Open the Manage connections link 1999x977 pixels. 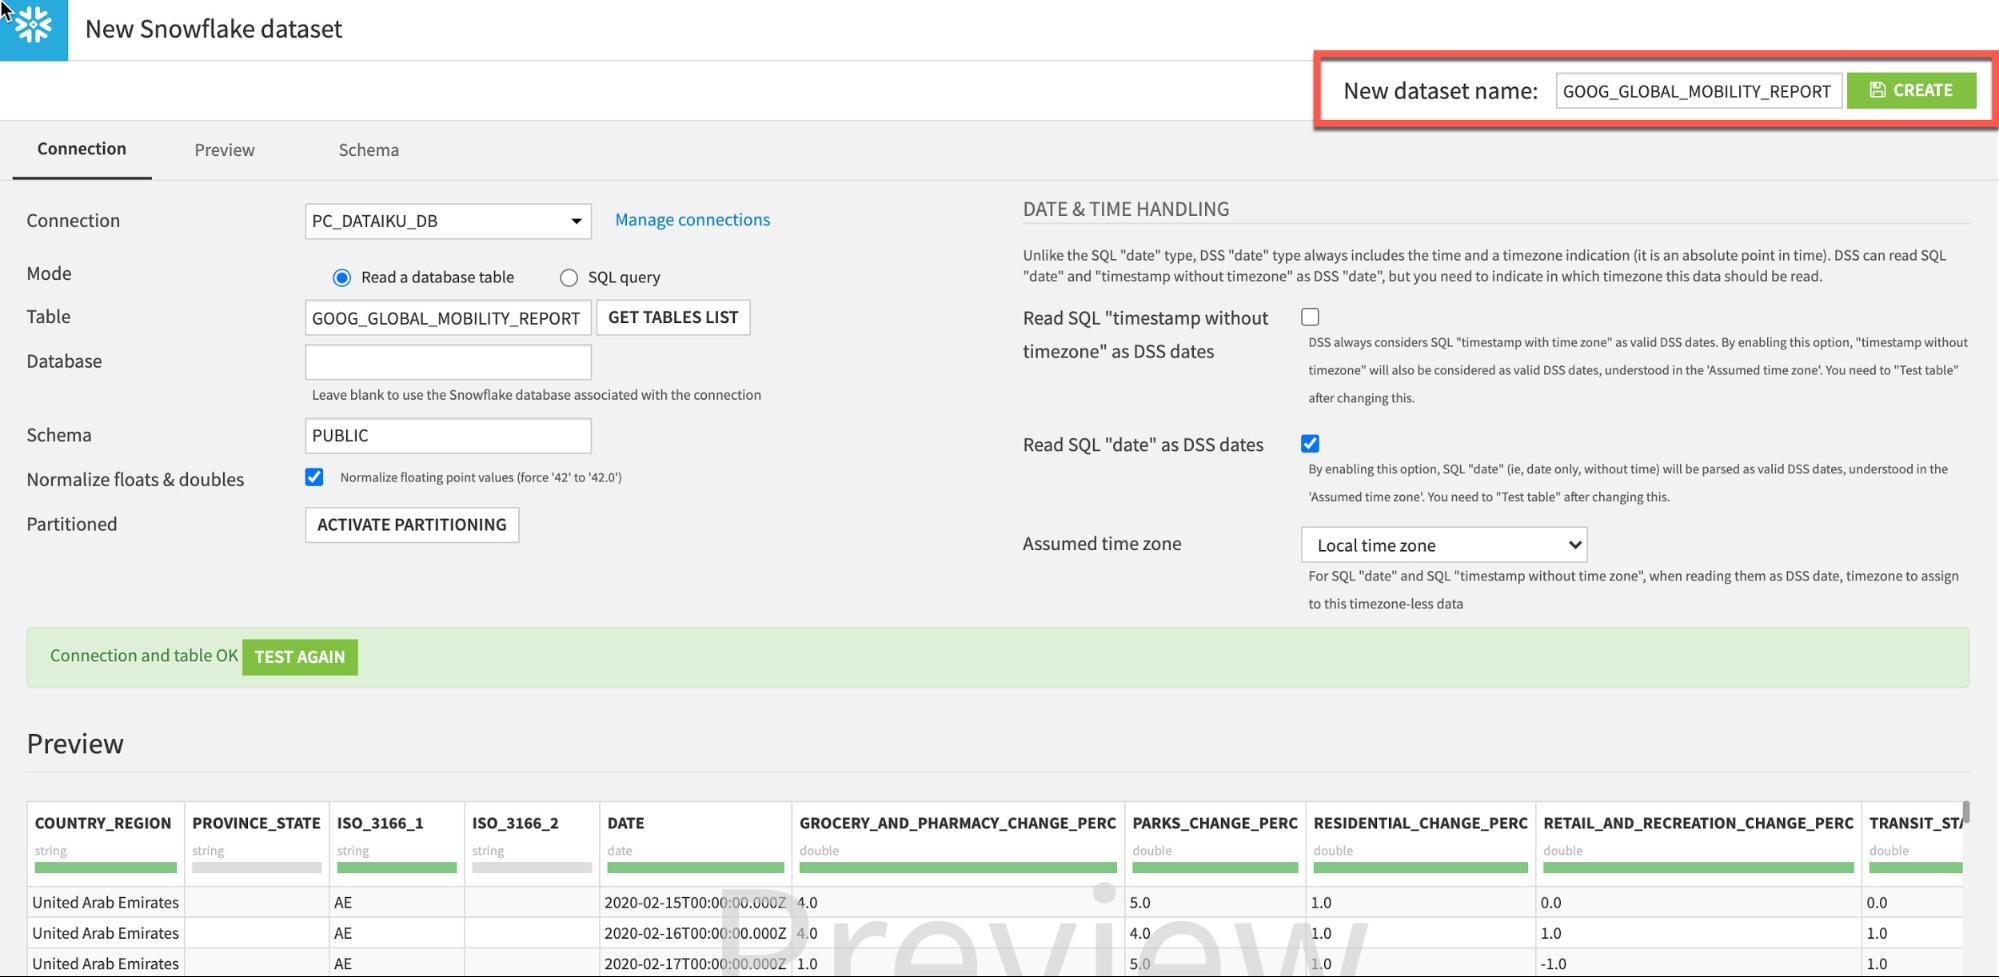coord(692,220)
